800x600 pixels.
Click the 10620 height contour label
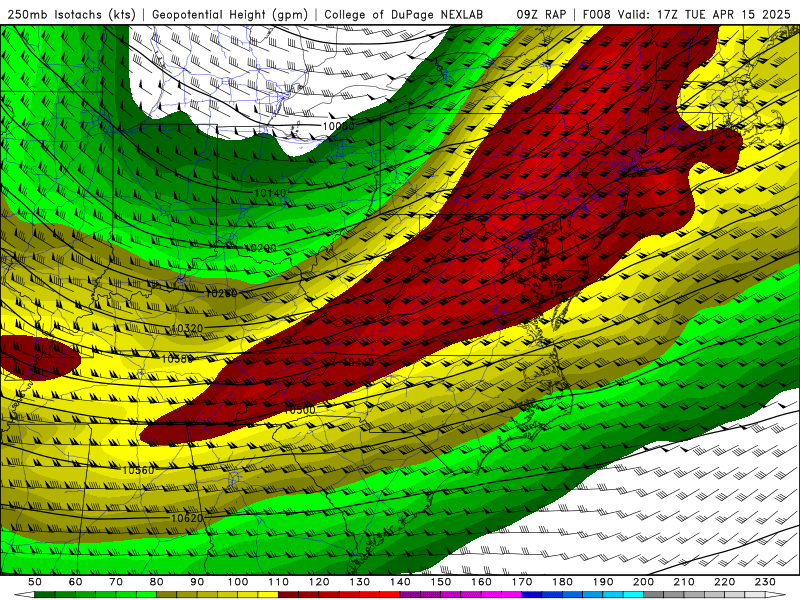pos(187,518)
